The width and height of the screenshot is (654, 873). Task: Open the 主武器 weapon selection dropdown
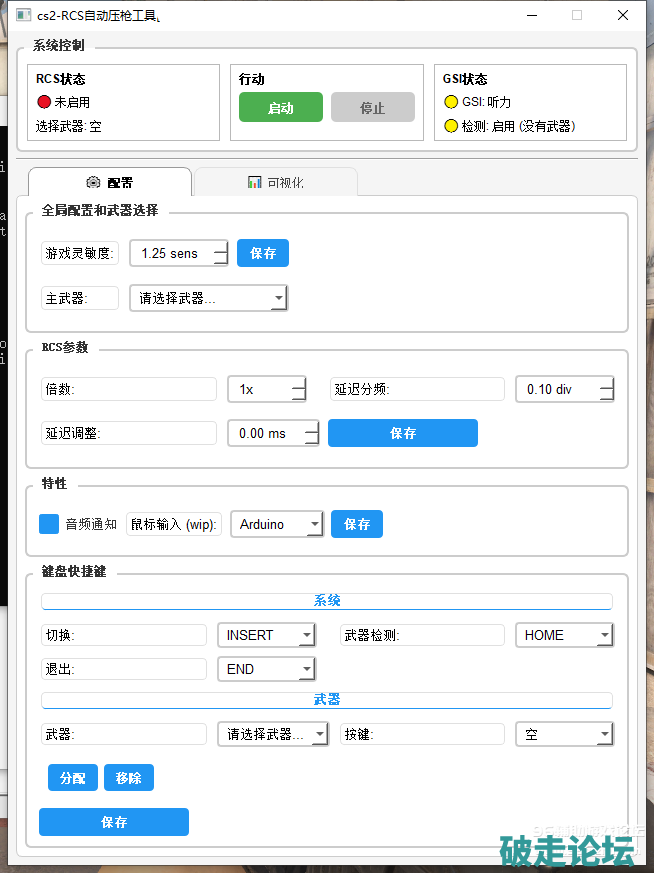208,298
